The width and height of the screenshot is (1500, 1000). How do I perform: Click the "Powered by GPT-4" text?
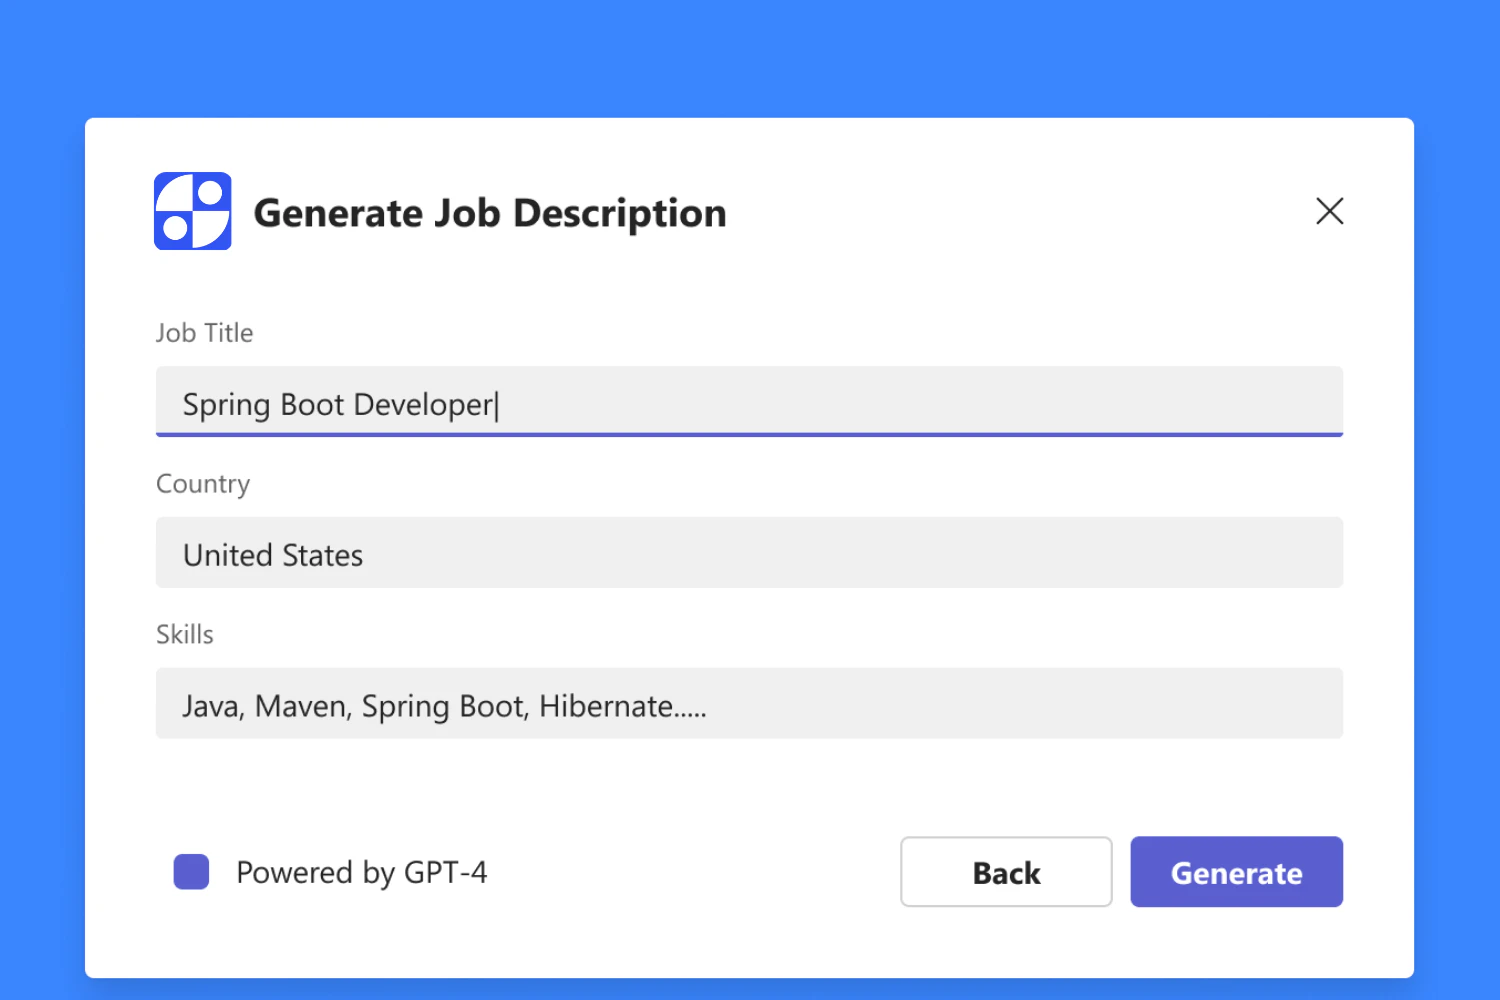pos(361,873)
